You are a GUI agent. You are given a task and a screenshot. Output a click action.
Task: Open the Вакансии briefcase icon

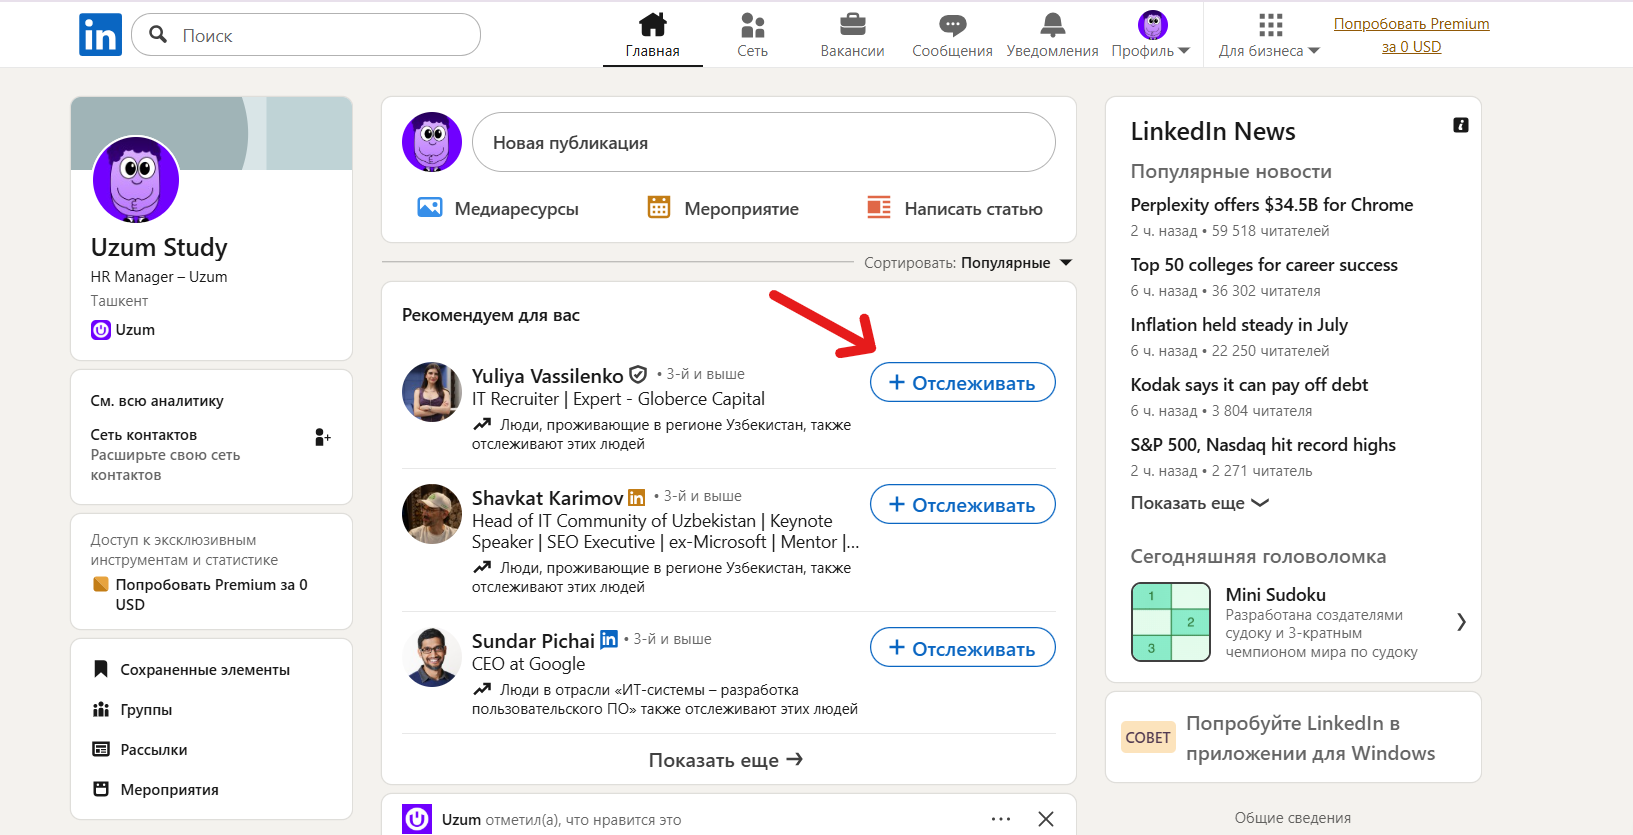[852, 25]
